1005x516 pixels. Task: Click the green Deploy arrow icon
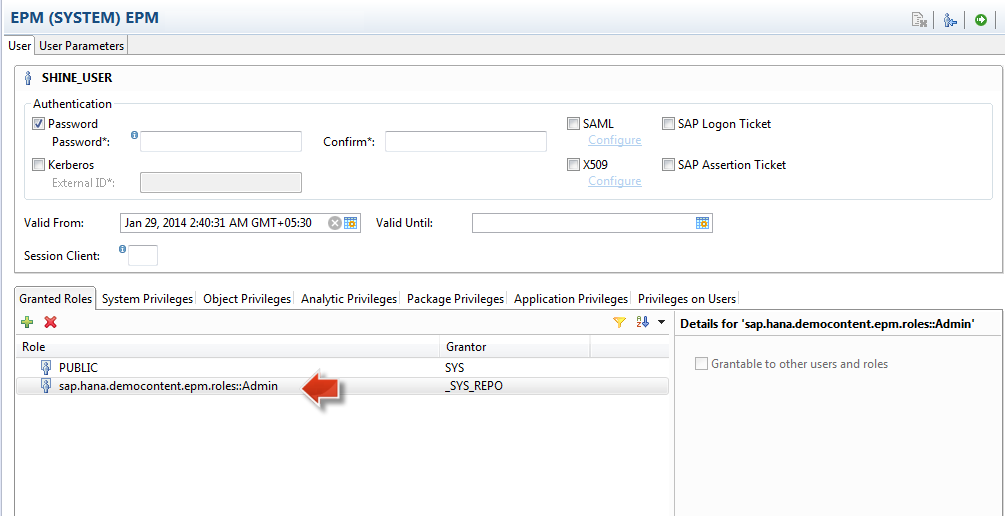pyautogui.click(x=981, y=21)
